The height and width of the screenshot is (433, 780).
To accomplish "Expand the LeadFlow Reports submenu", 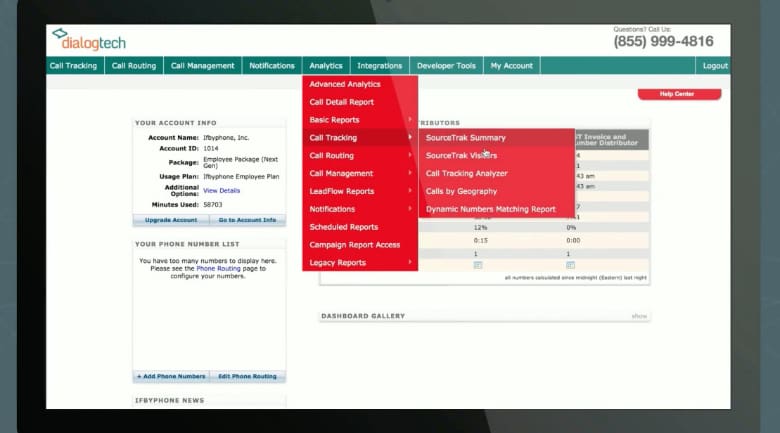I will click(342, 191).
